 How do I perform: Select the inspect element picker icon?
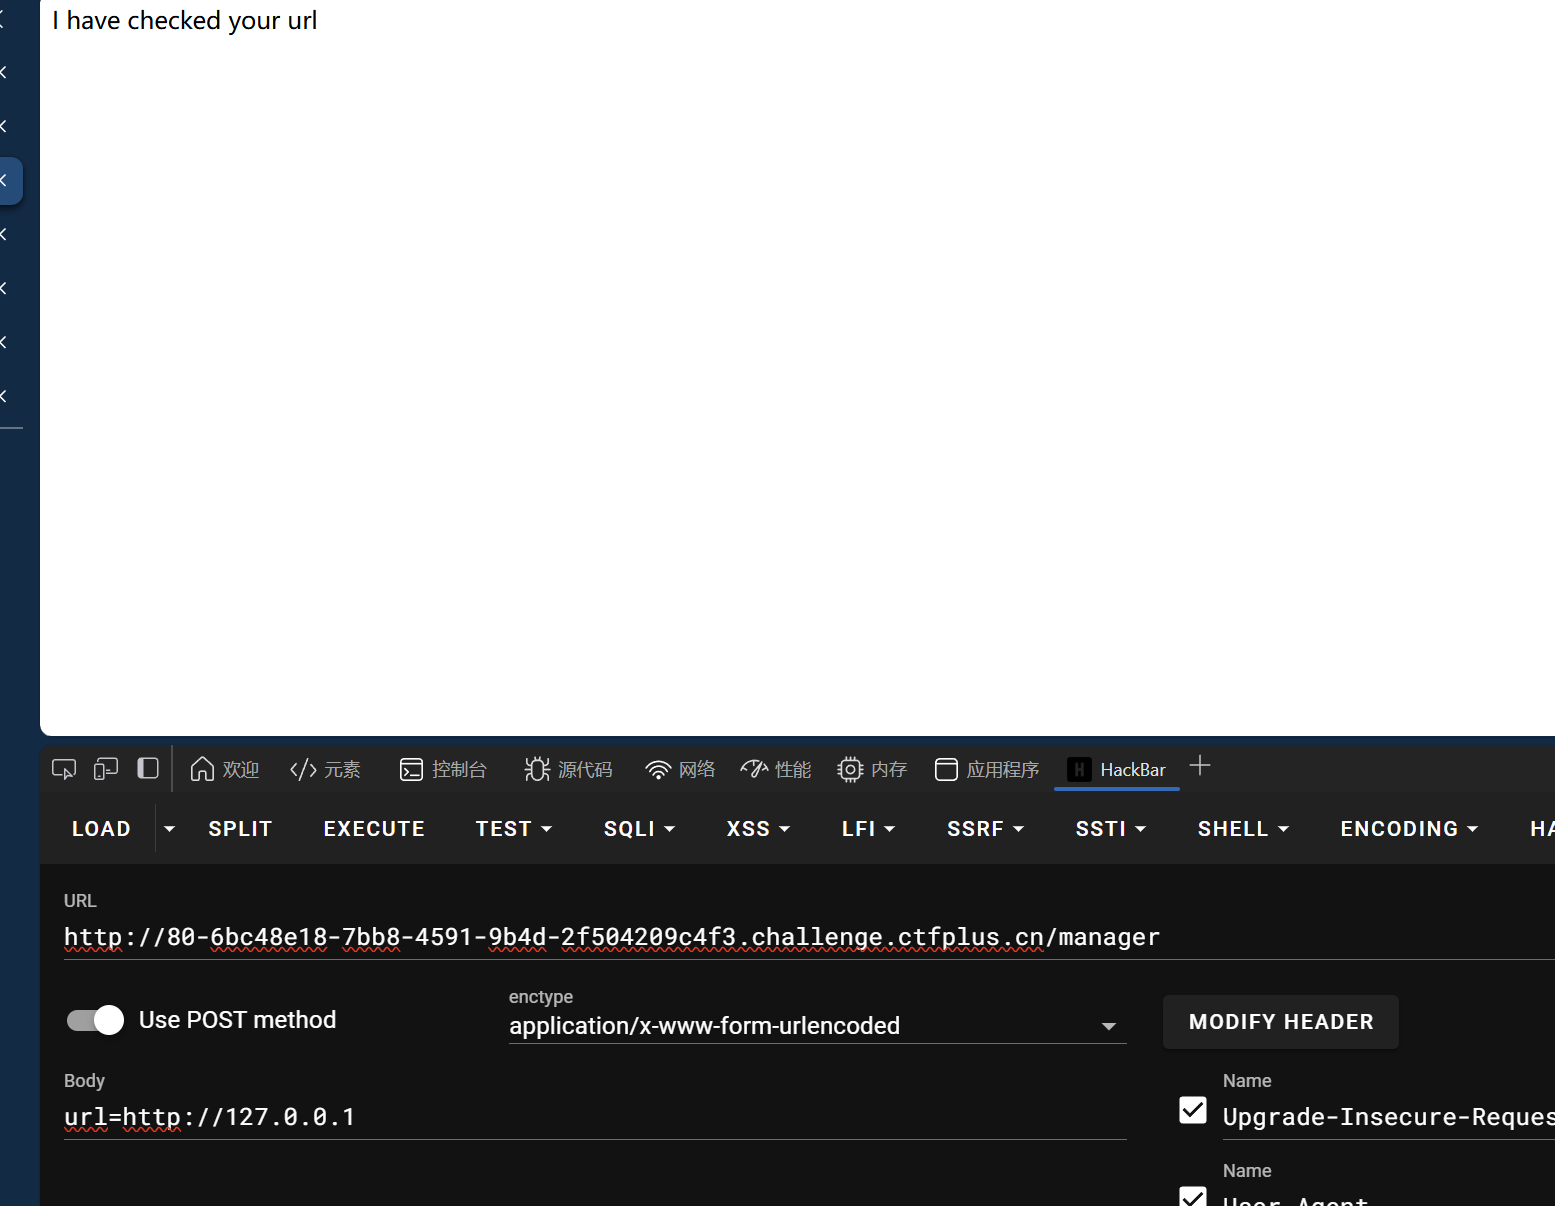point(64,769)
